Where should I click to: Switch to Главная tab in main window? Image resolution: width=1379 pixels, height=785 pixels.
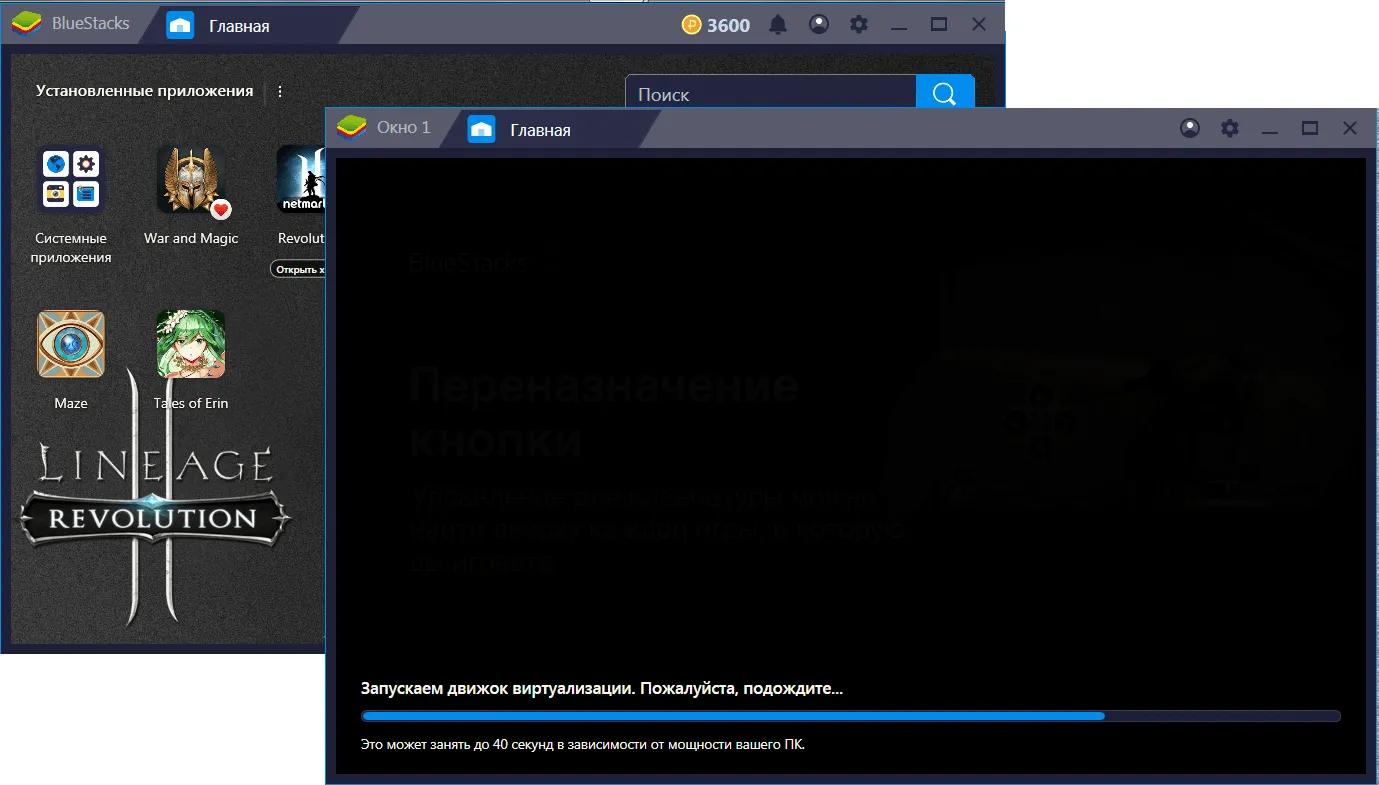point(238,26)
